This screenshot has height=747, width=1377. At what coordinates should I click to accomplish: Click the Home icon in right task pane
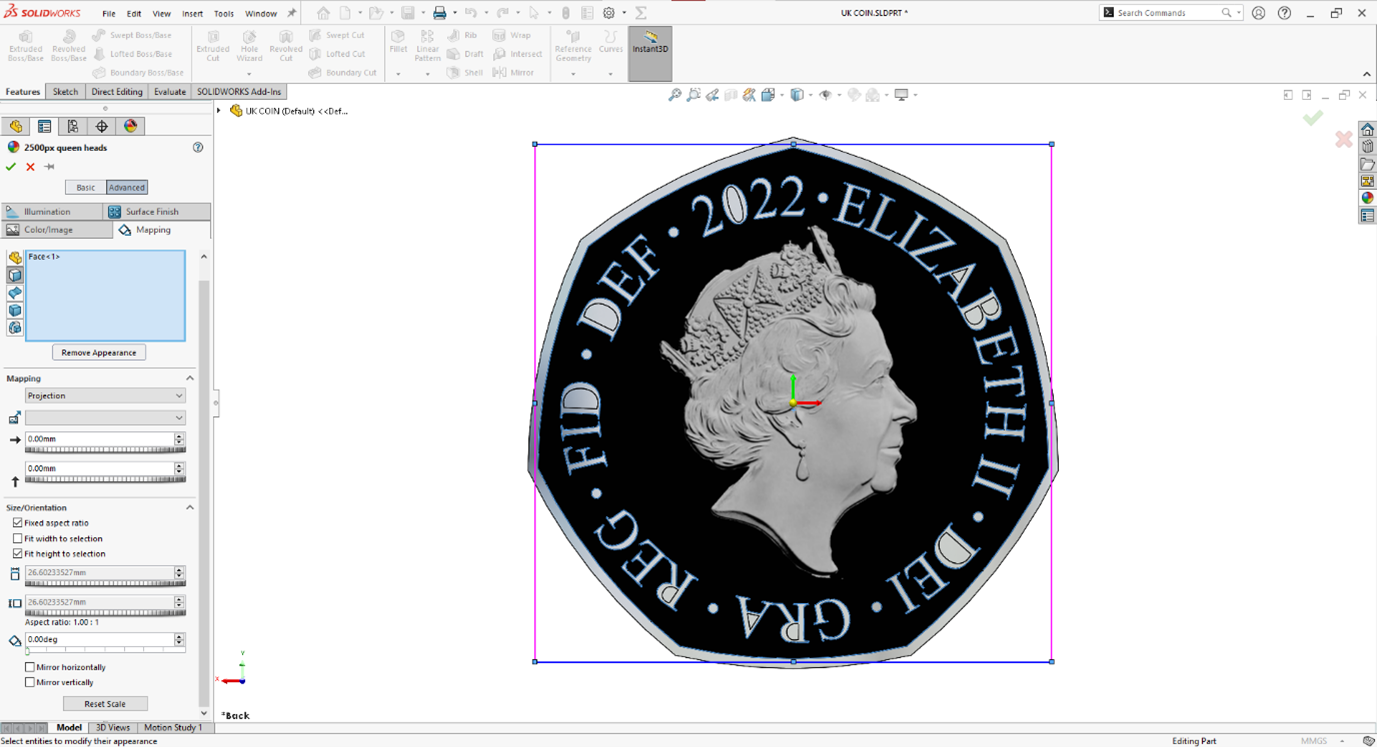tap(1367, 130)
